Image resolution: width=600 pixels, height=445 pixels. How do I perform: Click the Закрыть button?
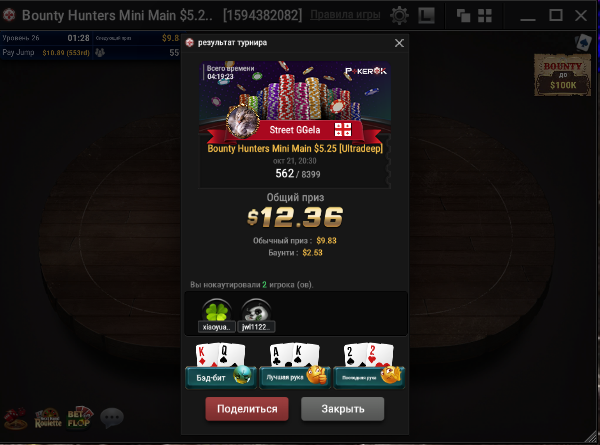pos(342,409)
